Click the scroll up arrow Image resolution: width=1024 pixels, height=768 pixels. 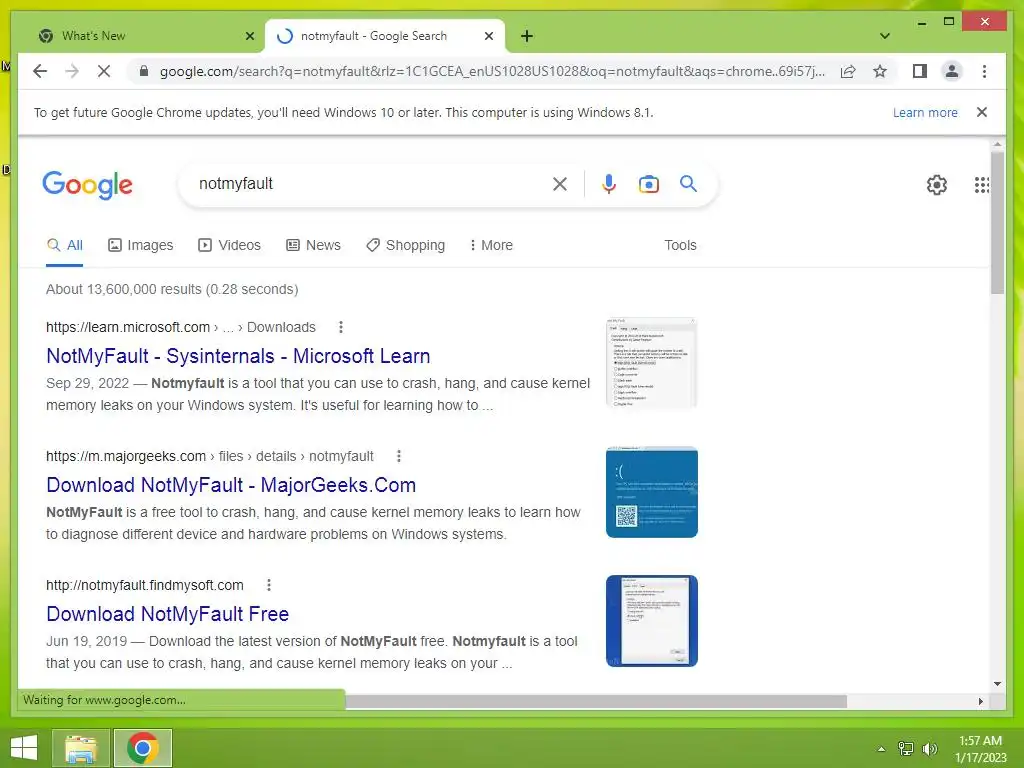point(997,144)
